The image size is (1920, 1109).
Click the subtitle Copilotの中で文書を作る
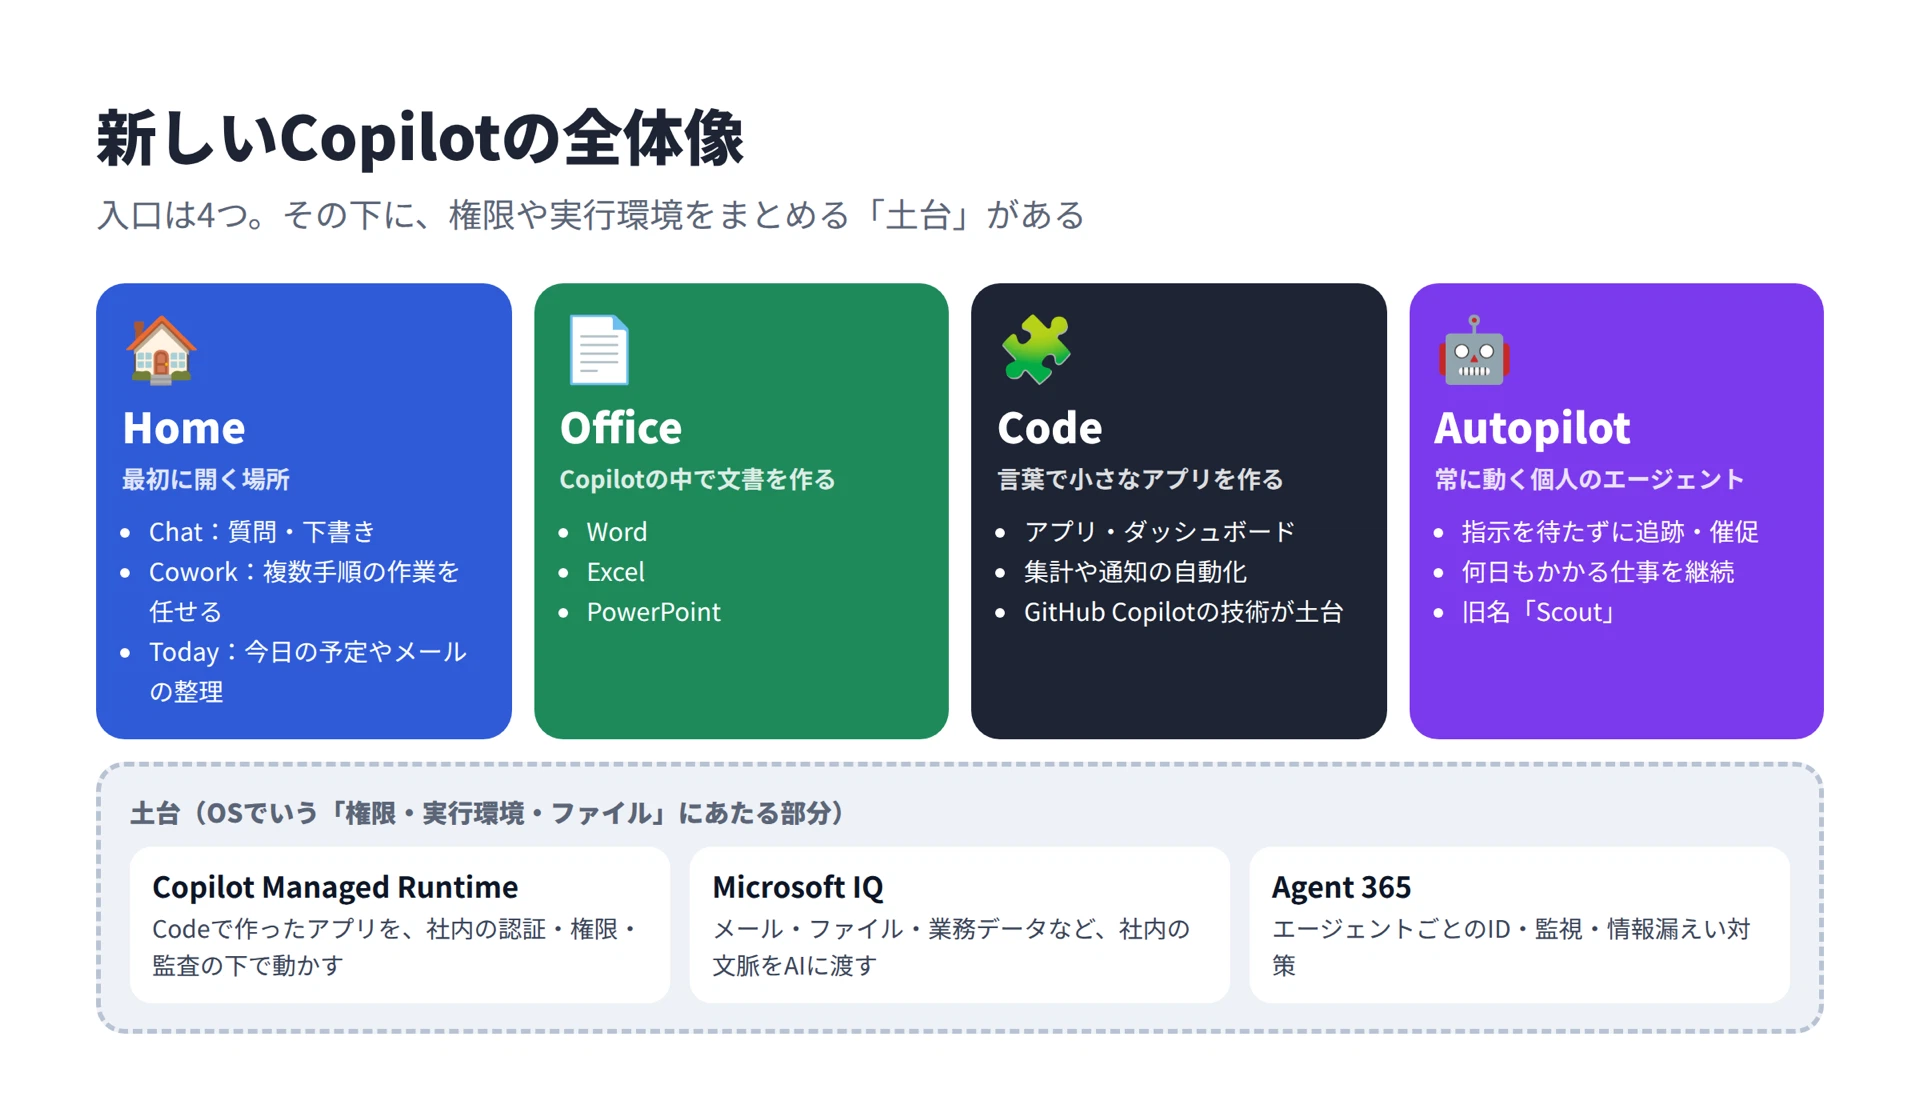[x=697, y=480]
